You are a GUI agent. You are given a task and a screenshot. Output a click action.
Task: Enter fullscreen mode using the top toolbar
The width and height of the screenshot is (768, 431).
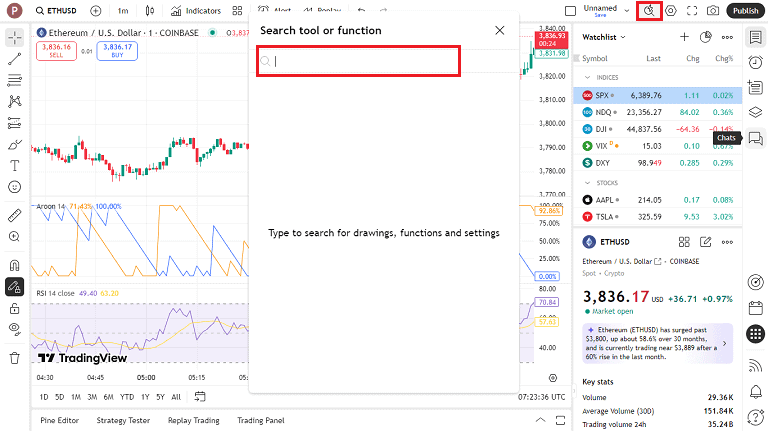[691, 11]
